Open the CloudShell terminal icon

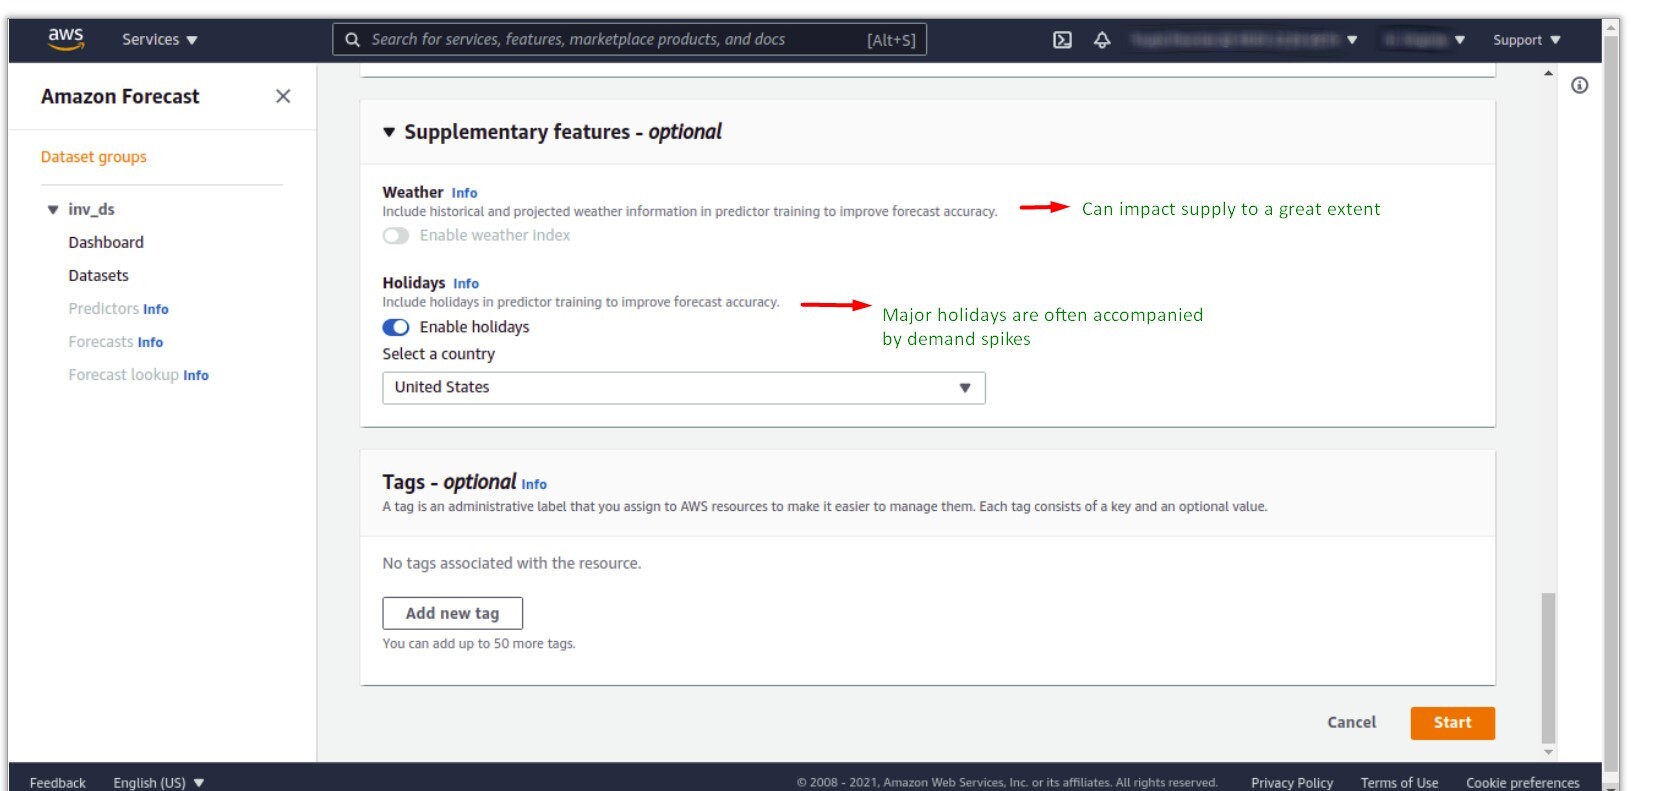point(1062,40)
